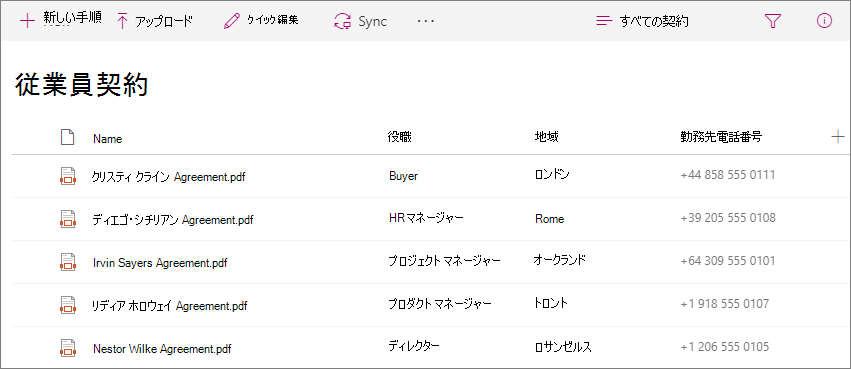Click the plus icon for 新しい手順
The width and height of the screenshot is (851, 369).
pos(27,21)
